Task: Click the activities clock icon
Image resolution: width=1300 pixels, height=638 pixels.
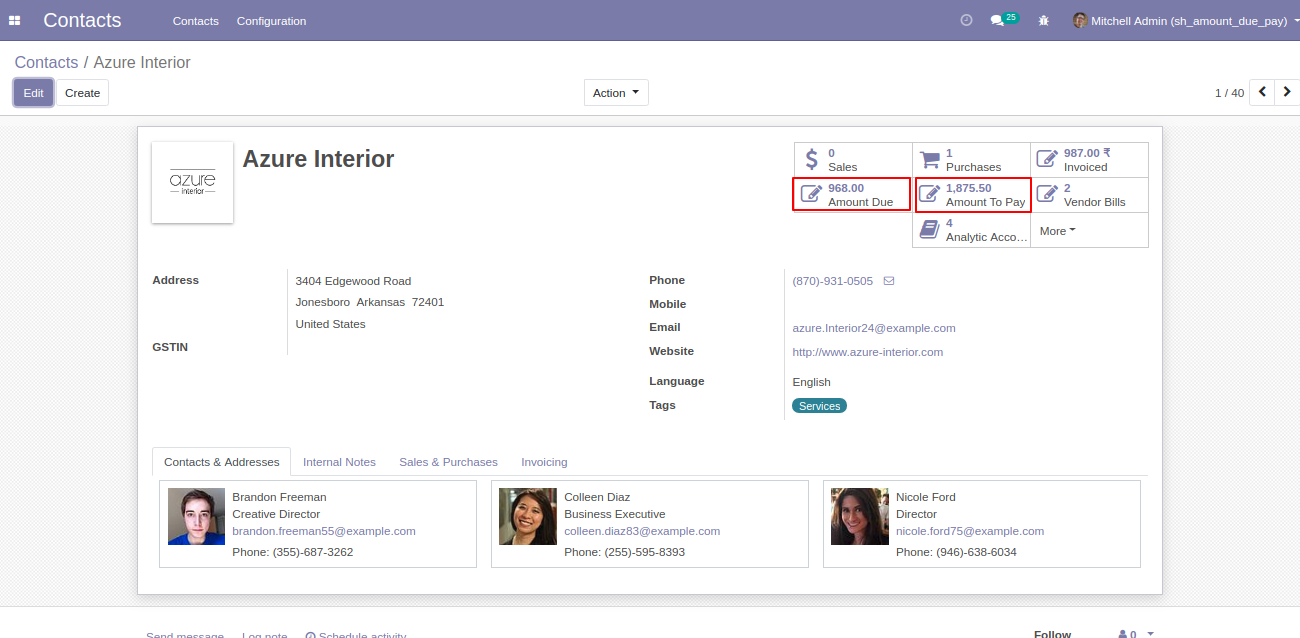Action: (x=966, y=20)
